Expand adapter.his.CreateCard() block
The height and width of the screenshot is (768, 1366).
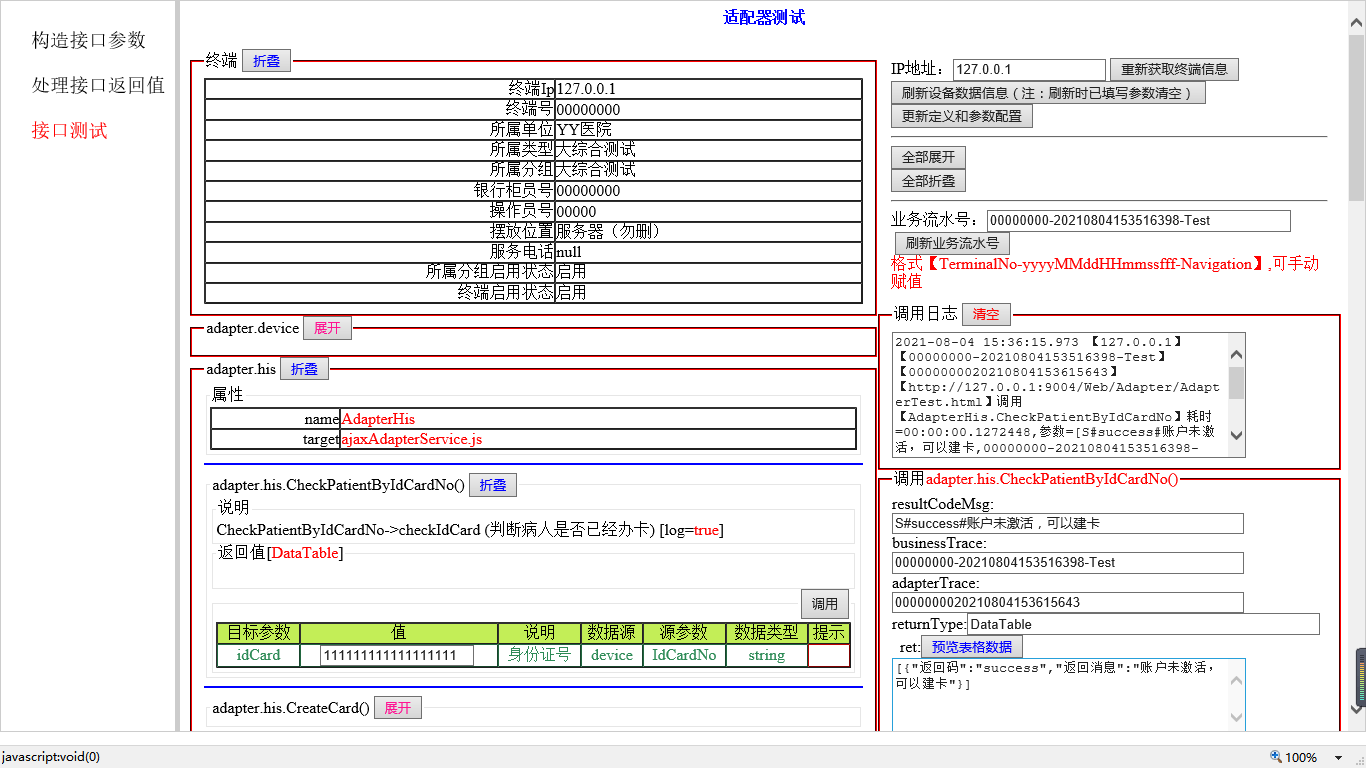pyautogui.click(x=398, y=708)
